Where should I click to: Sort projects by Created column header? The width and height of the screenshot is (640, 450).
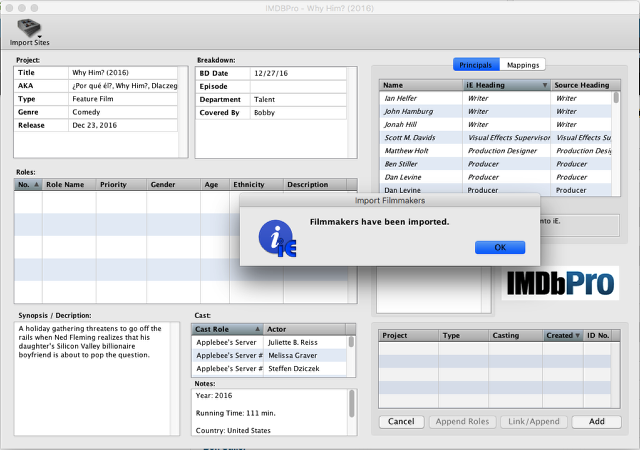(563, 335)
